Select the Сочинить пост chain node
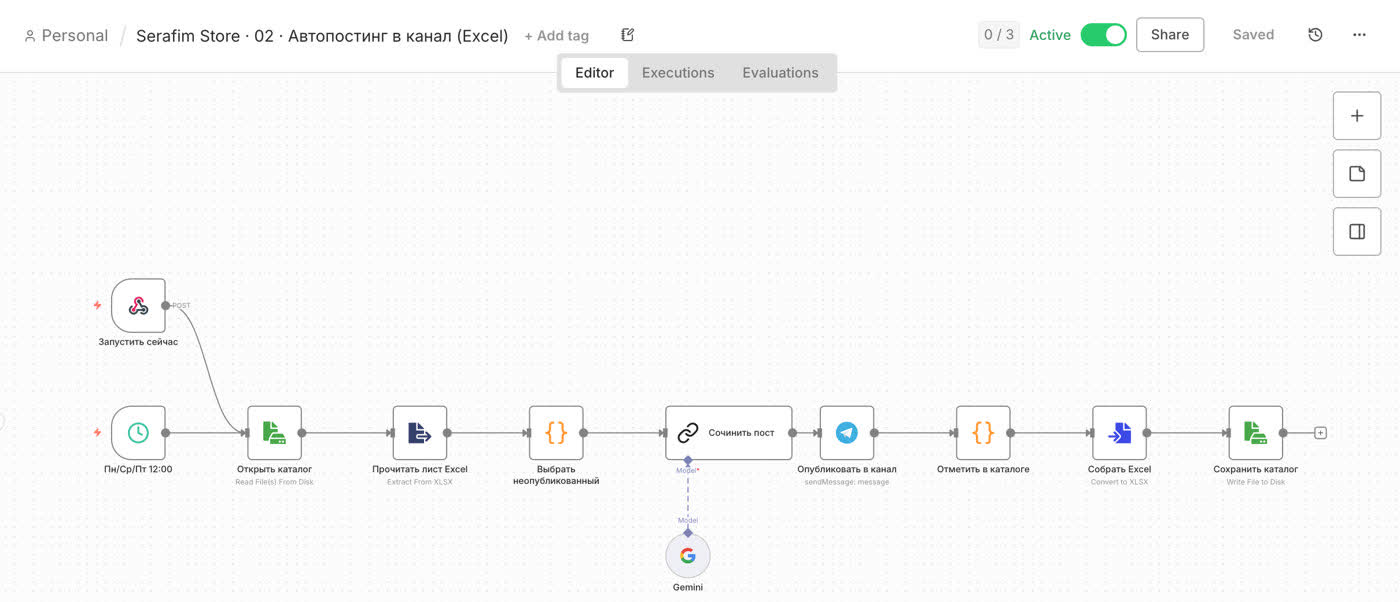 coord(729,433)
